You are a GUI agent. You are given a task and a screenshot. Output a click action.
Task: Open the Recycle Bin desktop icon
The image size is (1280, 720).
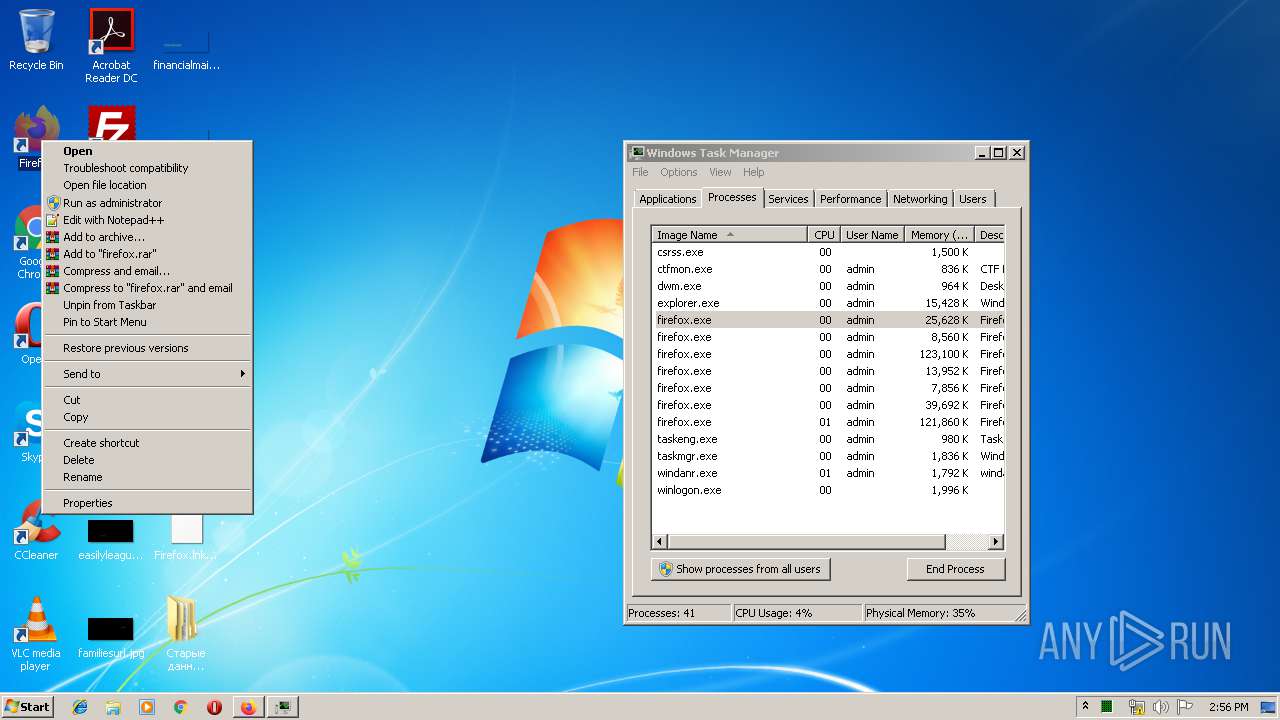36,40
